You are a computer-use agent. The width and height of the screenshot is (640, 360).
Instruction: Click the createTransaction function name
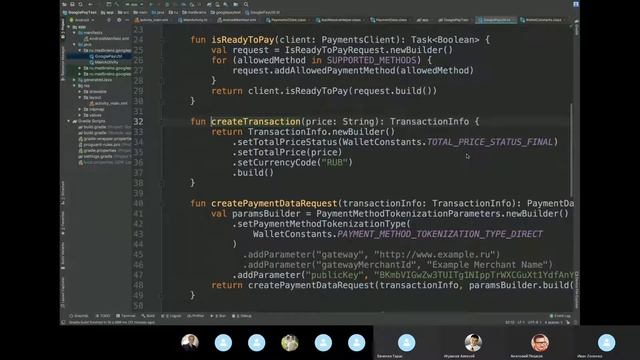click(x=256, y=122)
